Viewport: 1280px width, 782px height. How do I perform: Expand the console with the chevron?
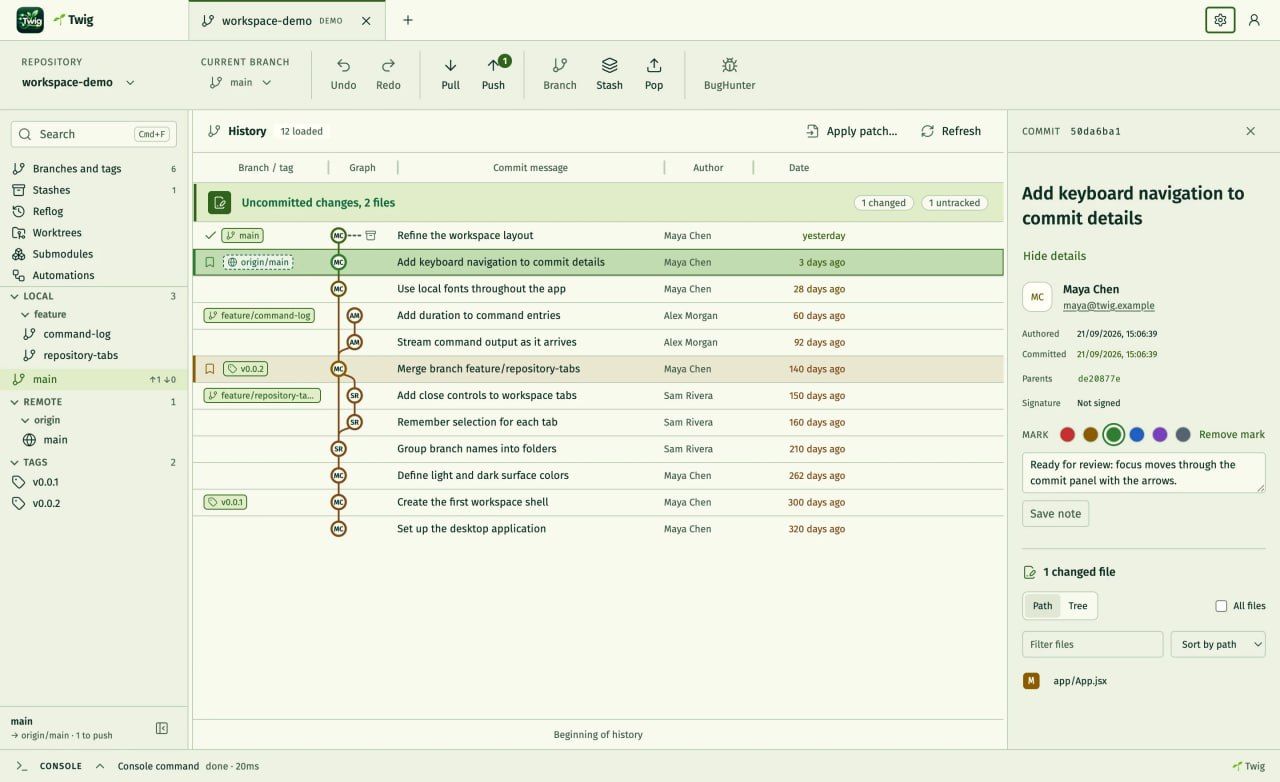pos(100,766)
